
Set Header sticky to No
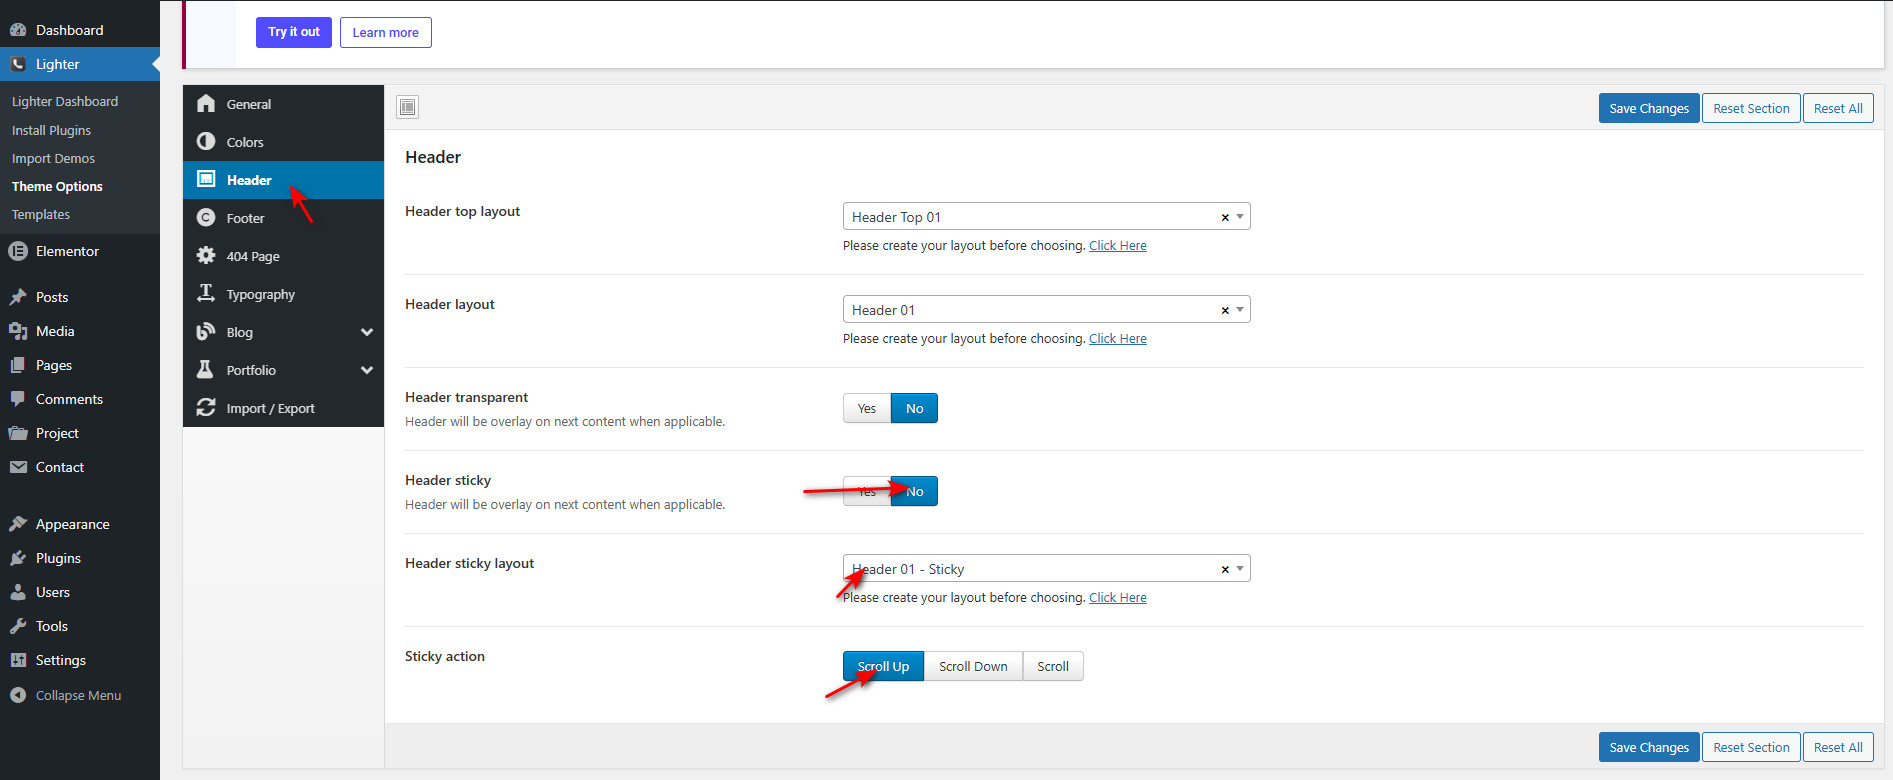914,491
